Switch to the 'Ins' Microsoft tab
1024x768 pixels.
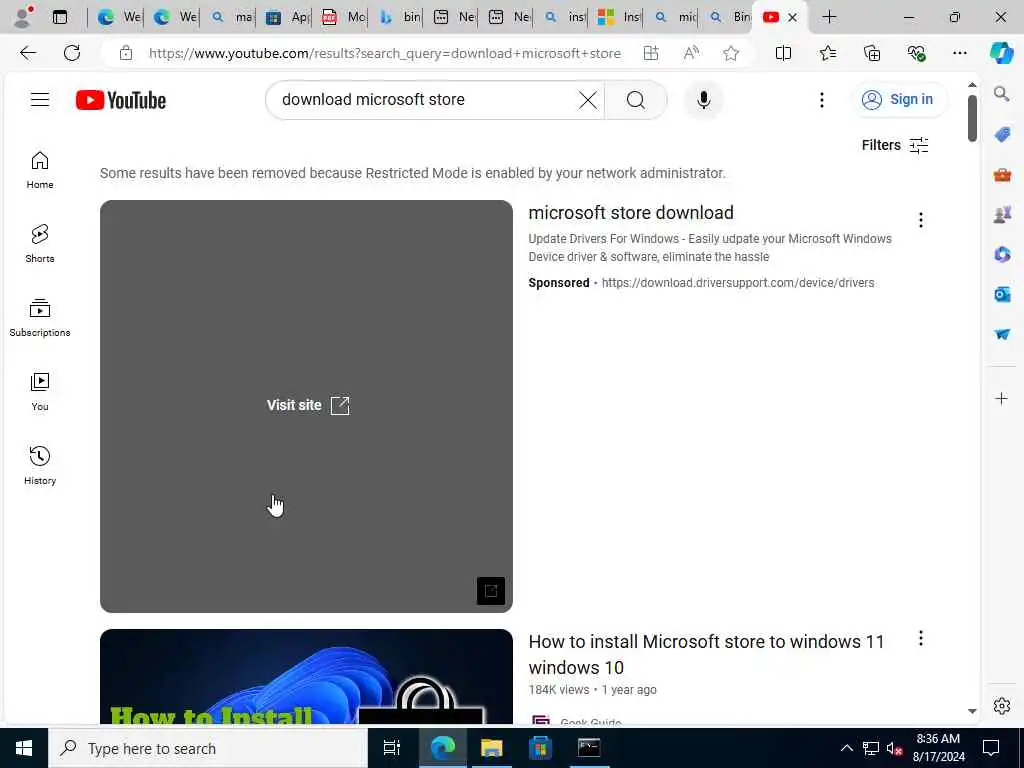(x=618, y=17)
